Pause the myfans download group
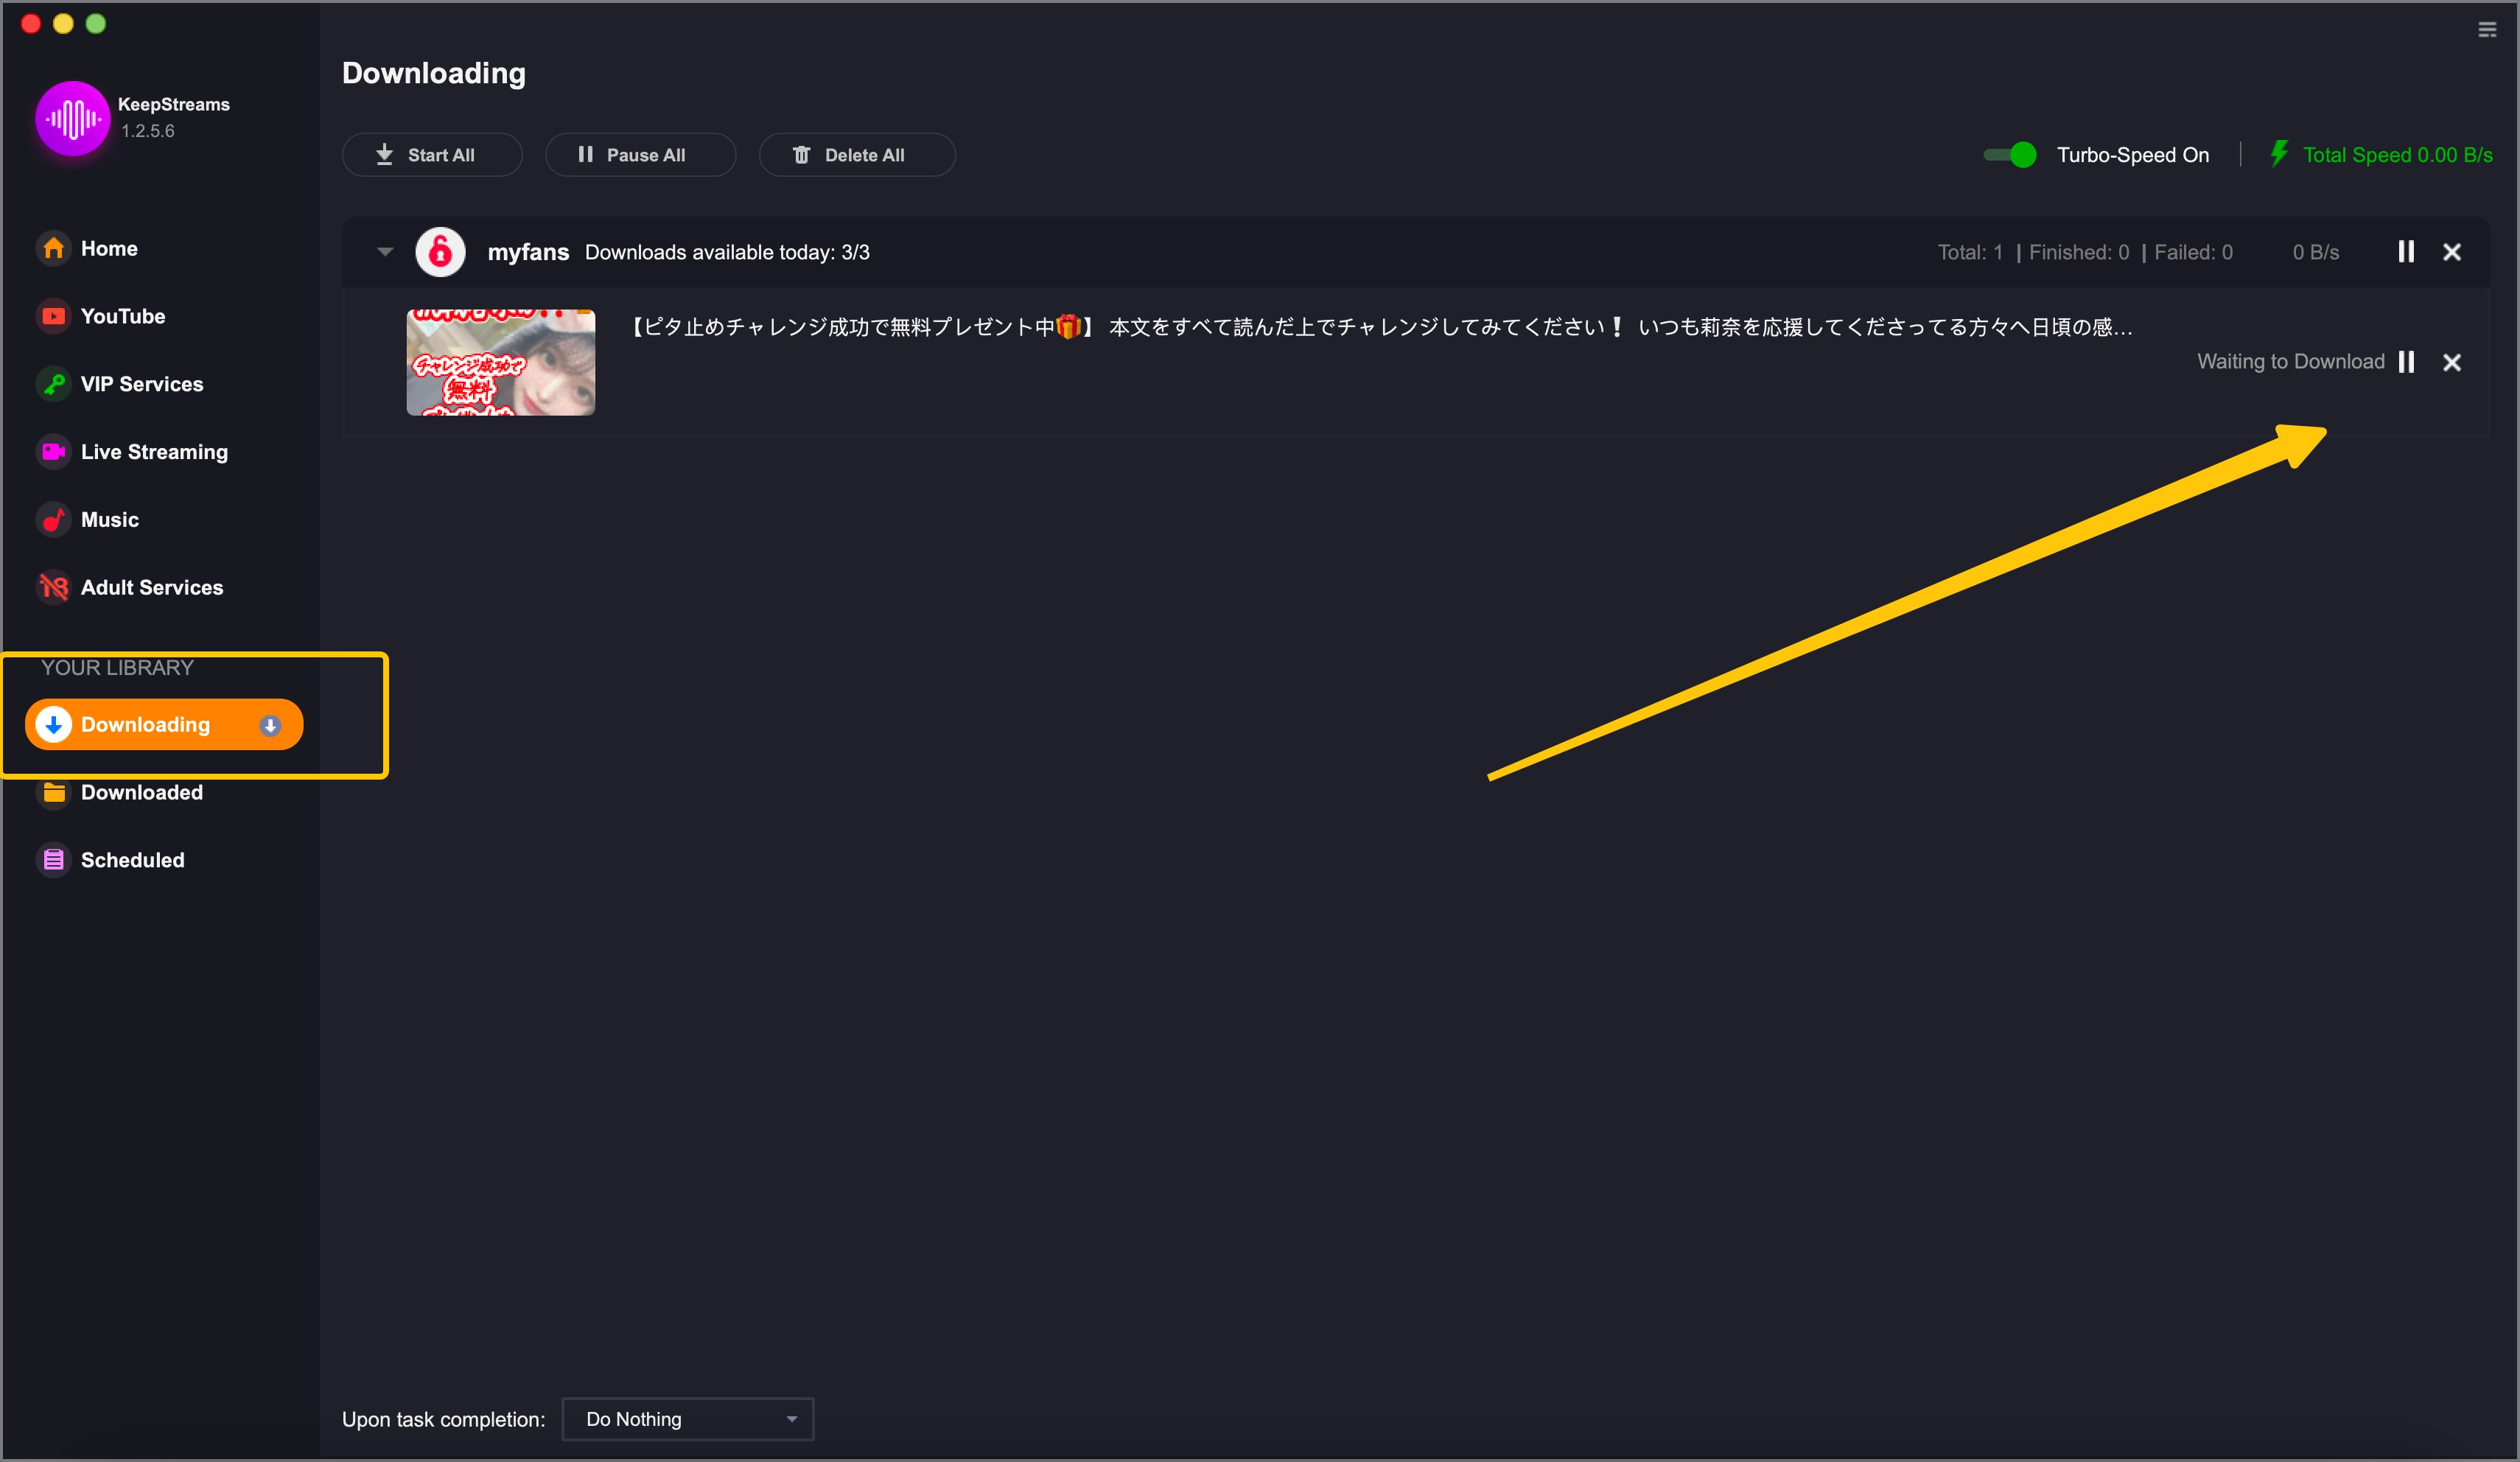 click(2405, 252)
